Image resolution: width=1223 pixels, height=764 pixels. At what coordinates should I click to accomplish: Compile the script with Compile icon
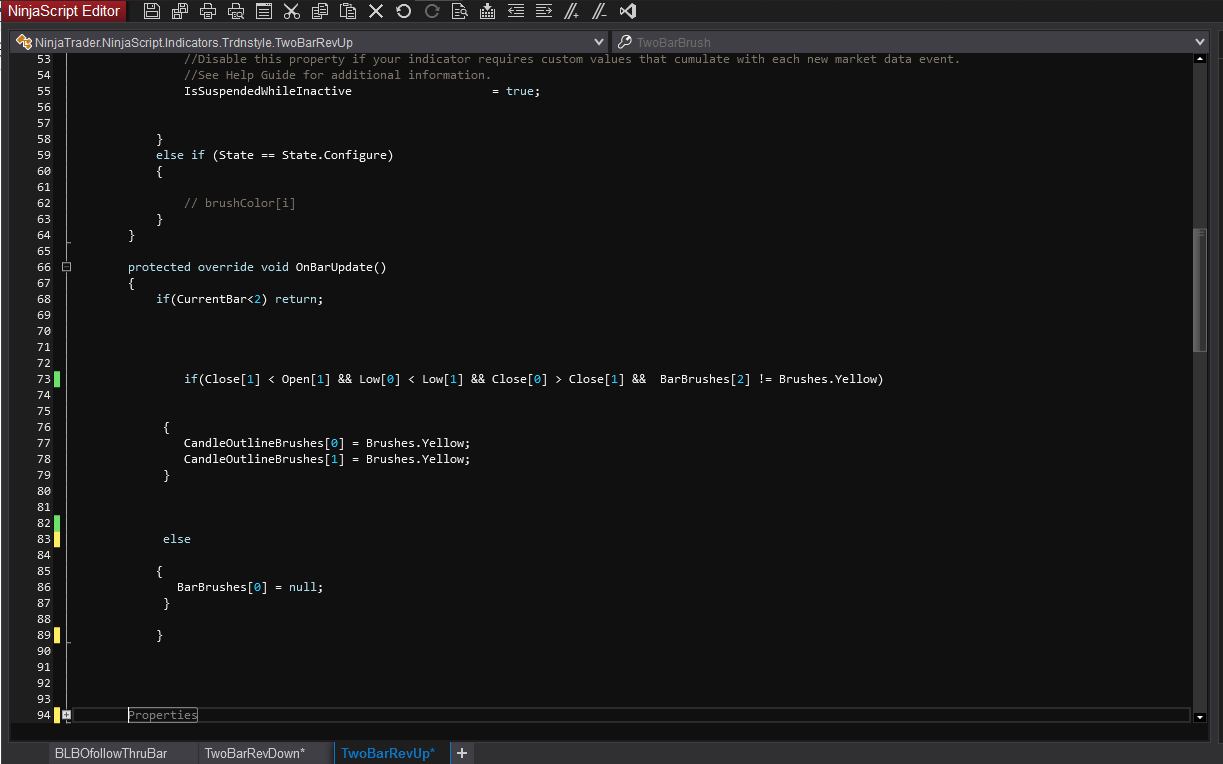pyautogui.click(x=488, y=11)
